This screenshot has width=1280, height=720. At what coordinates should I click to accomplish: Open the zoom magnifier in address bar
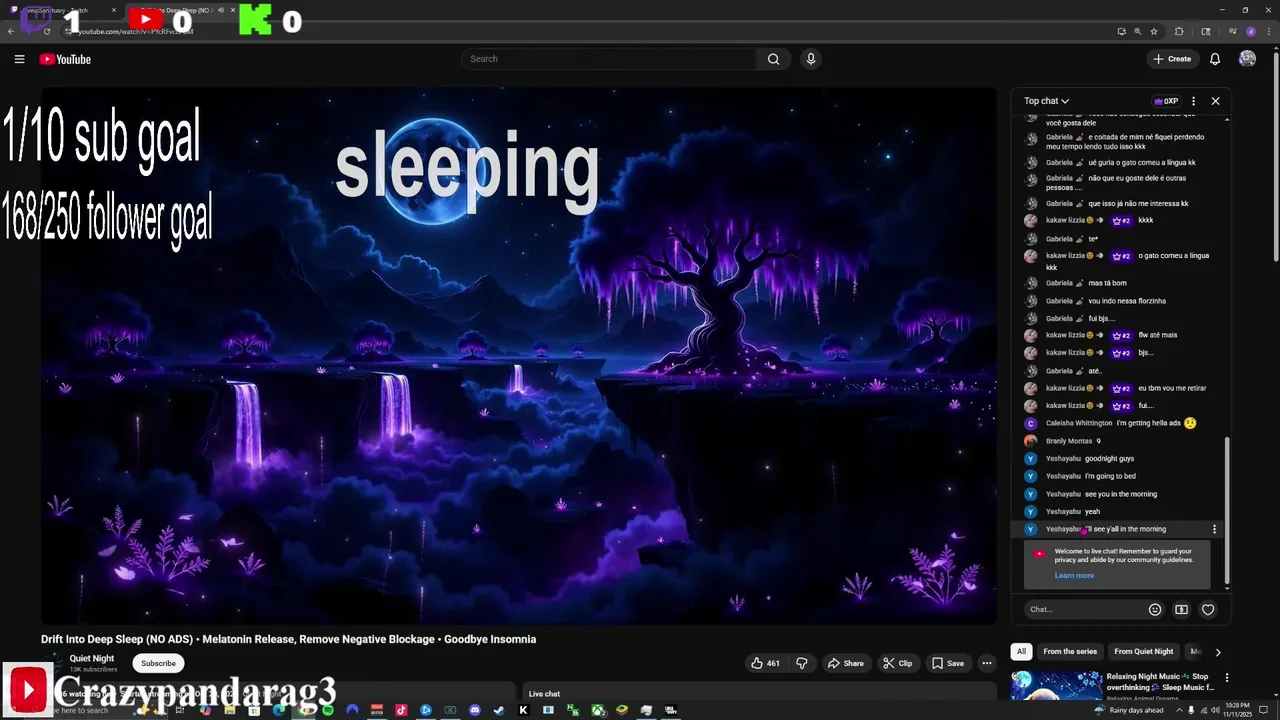pyautogui.click(x=1137, y=31)
